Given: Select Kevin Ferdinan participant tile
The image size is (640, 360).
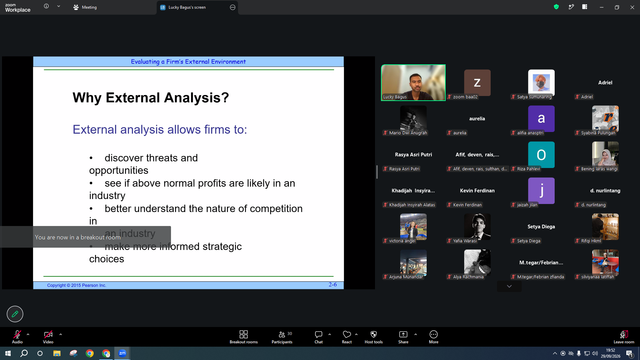Looking at the screenshot, I should point(477,192).
